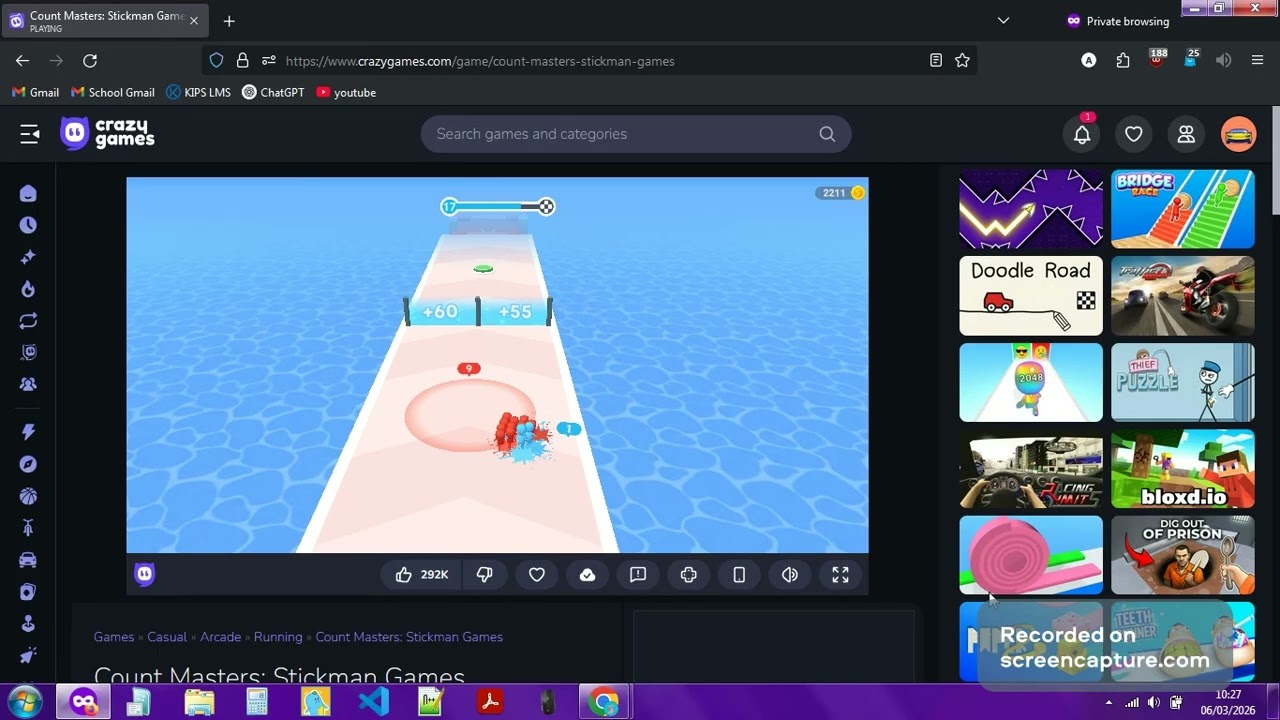Image resolution: width=1280 pixels, height=720 pixels.
Task: Open game controls info icon
Action: point(688,574)
